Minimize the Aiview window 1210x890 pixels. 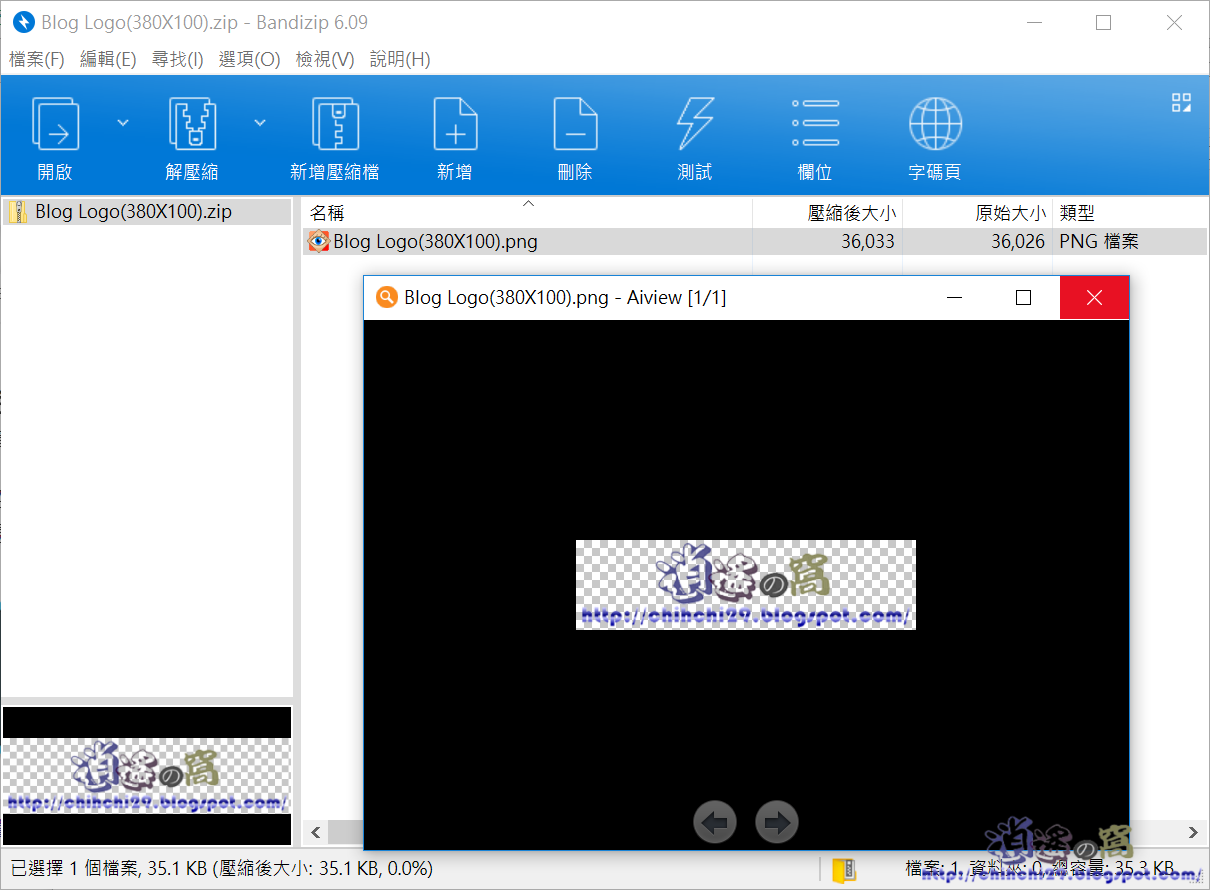click(x=954, y=297)
